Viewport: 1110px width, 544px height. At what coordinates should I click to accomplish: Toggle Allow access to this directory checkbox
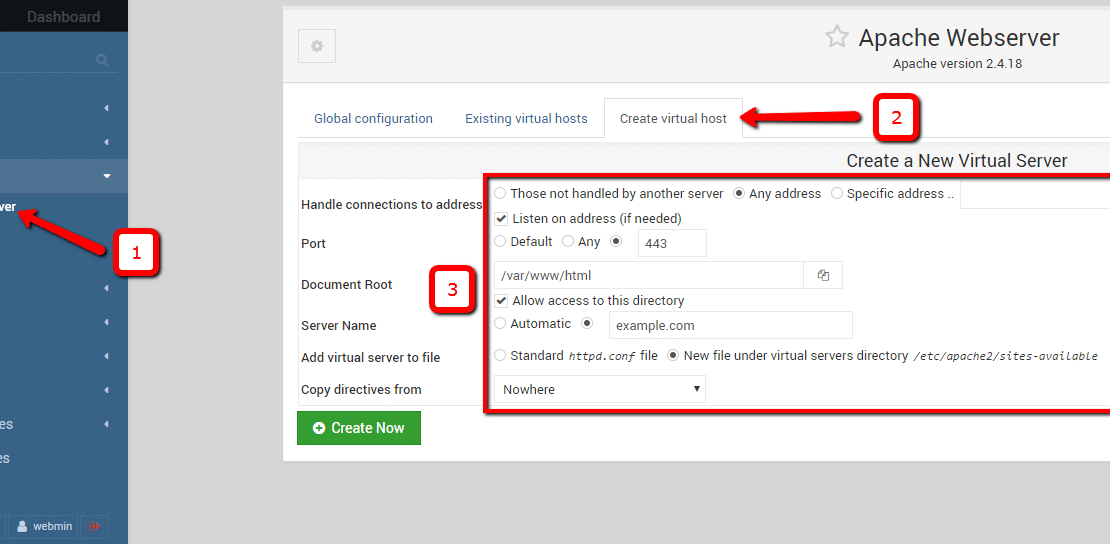click(501, 300)
